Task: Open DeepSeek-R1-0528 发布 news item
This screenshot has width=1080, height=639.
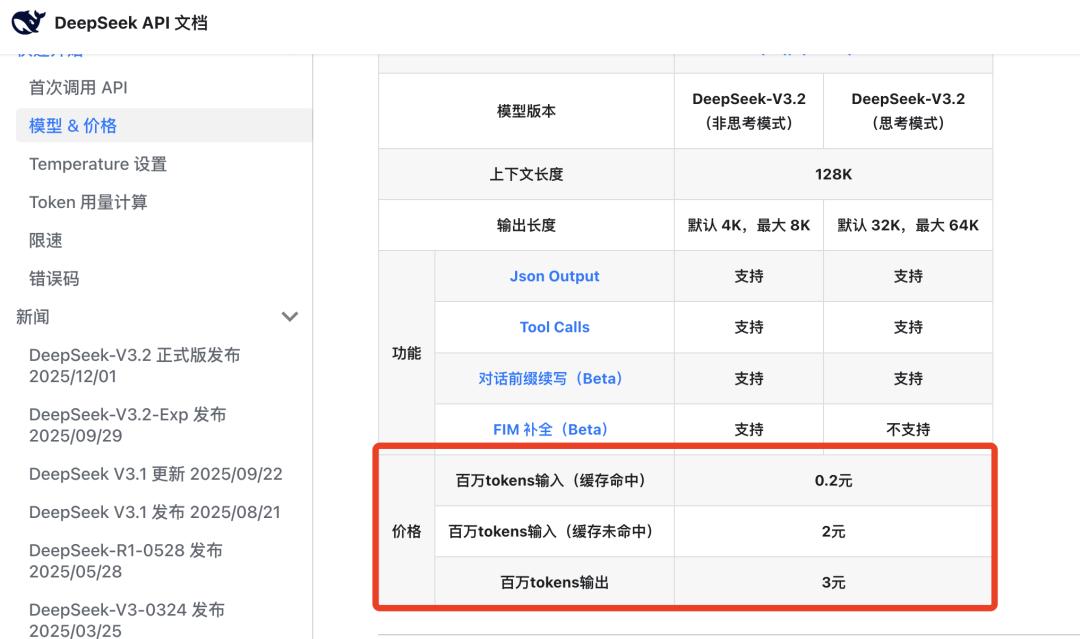Action: point(125,561)
